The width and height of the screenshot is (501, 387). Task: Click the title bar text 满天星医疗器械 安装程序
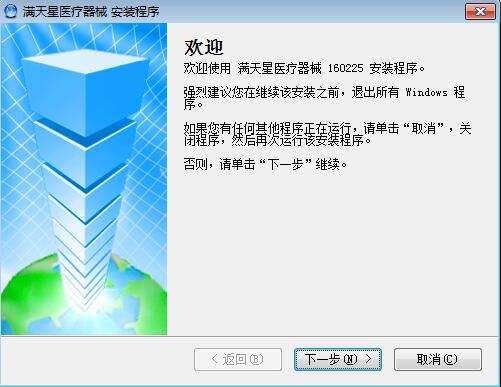(x=91, y=12)
